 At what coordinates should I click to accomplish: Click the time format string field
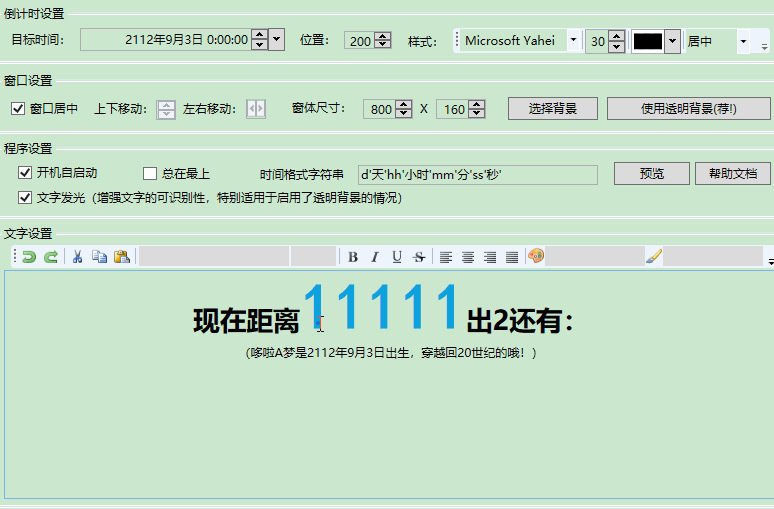pyautogui.click(x=478, y=175)
